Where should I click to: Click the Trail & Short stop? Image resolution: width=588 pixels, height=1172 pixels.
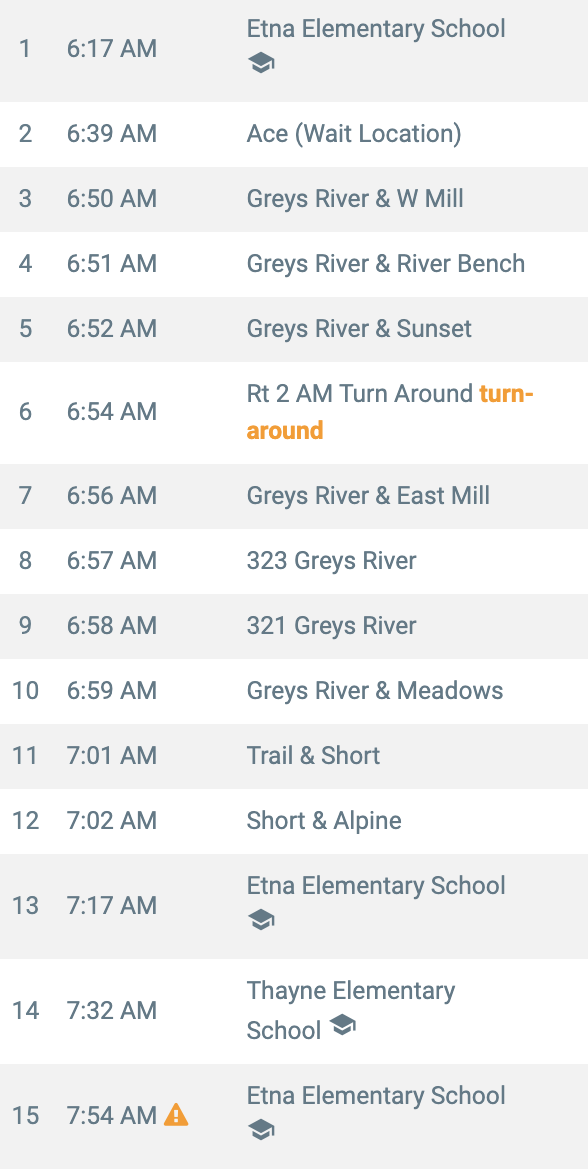coord(294,756)
